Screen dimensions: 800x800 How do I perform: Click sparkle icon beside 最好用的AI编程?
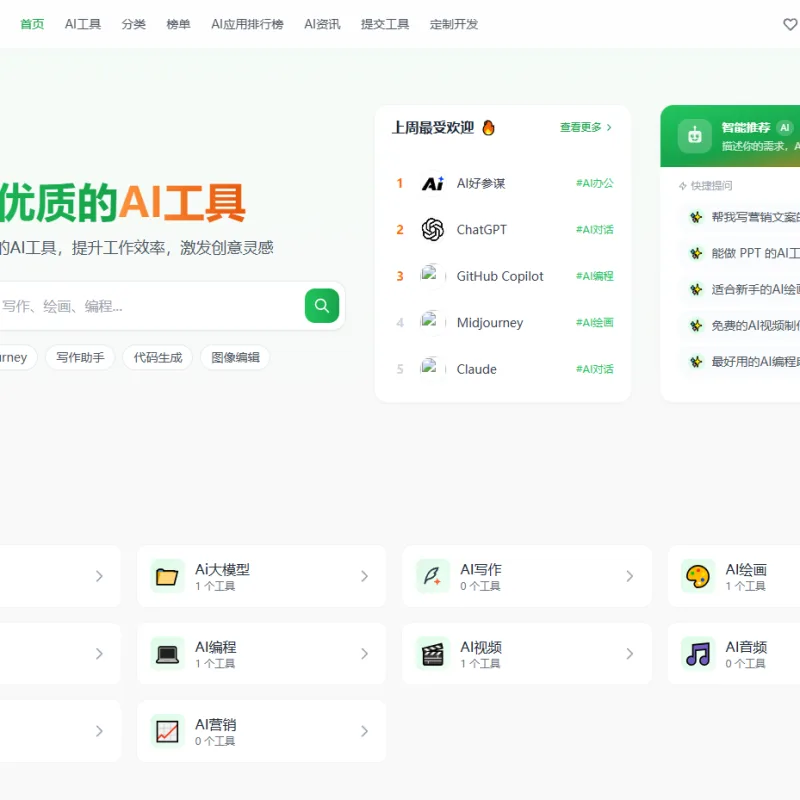(696, 362)
